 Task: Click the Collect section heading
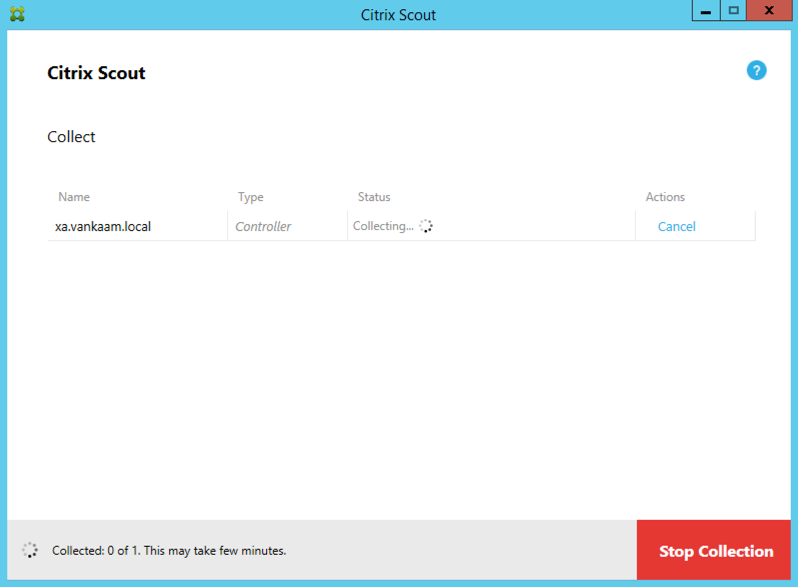(x=71, y=136)
